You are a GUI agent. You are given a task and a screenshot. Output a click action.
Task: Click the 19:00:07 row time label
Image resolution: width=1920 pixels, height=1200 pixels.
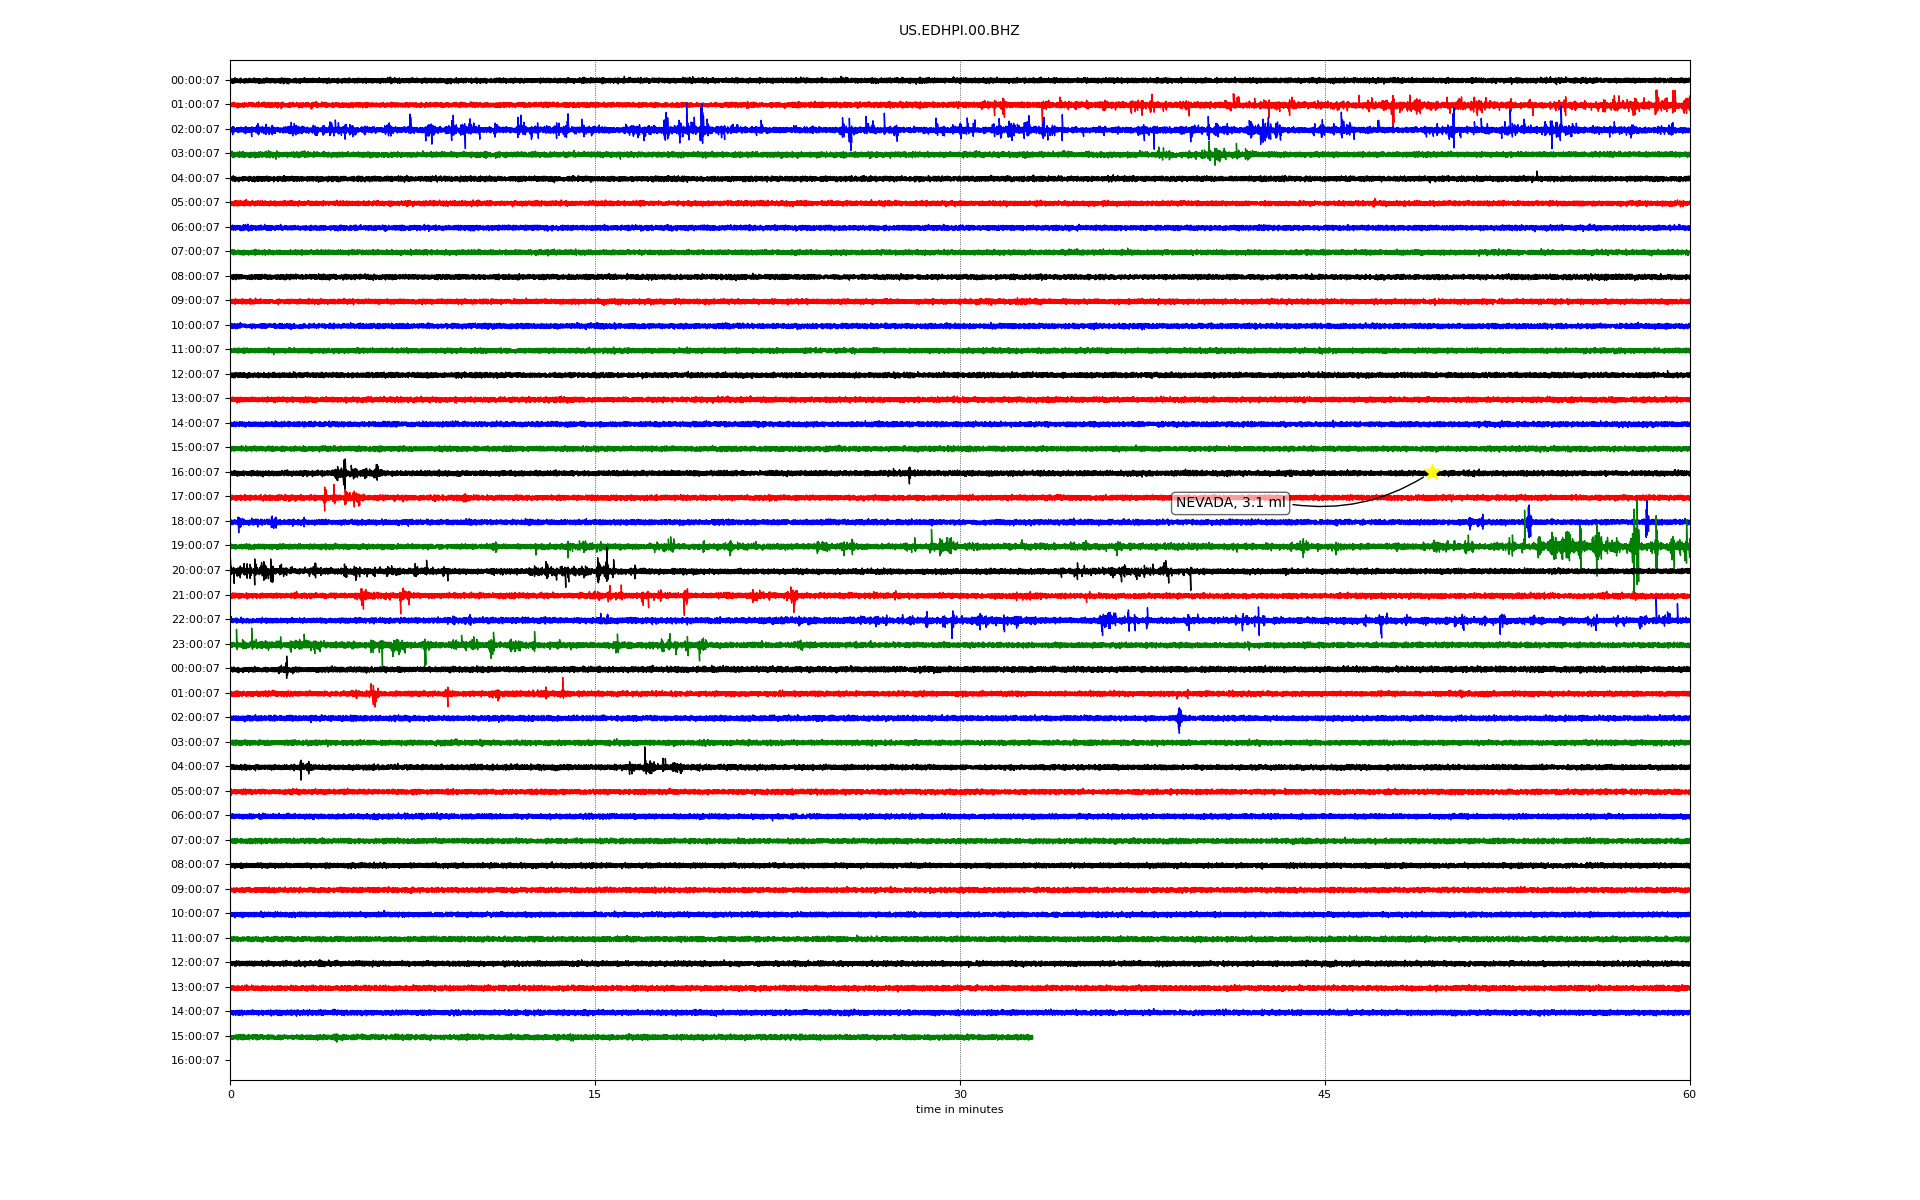[x=195, y=546]
